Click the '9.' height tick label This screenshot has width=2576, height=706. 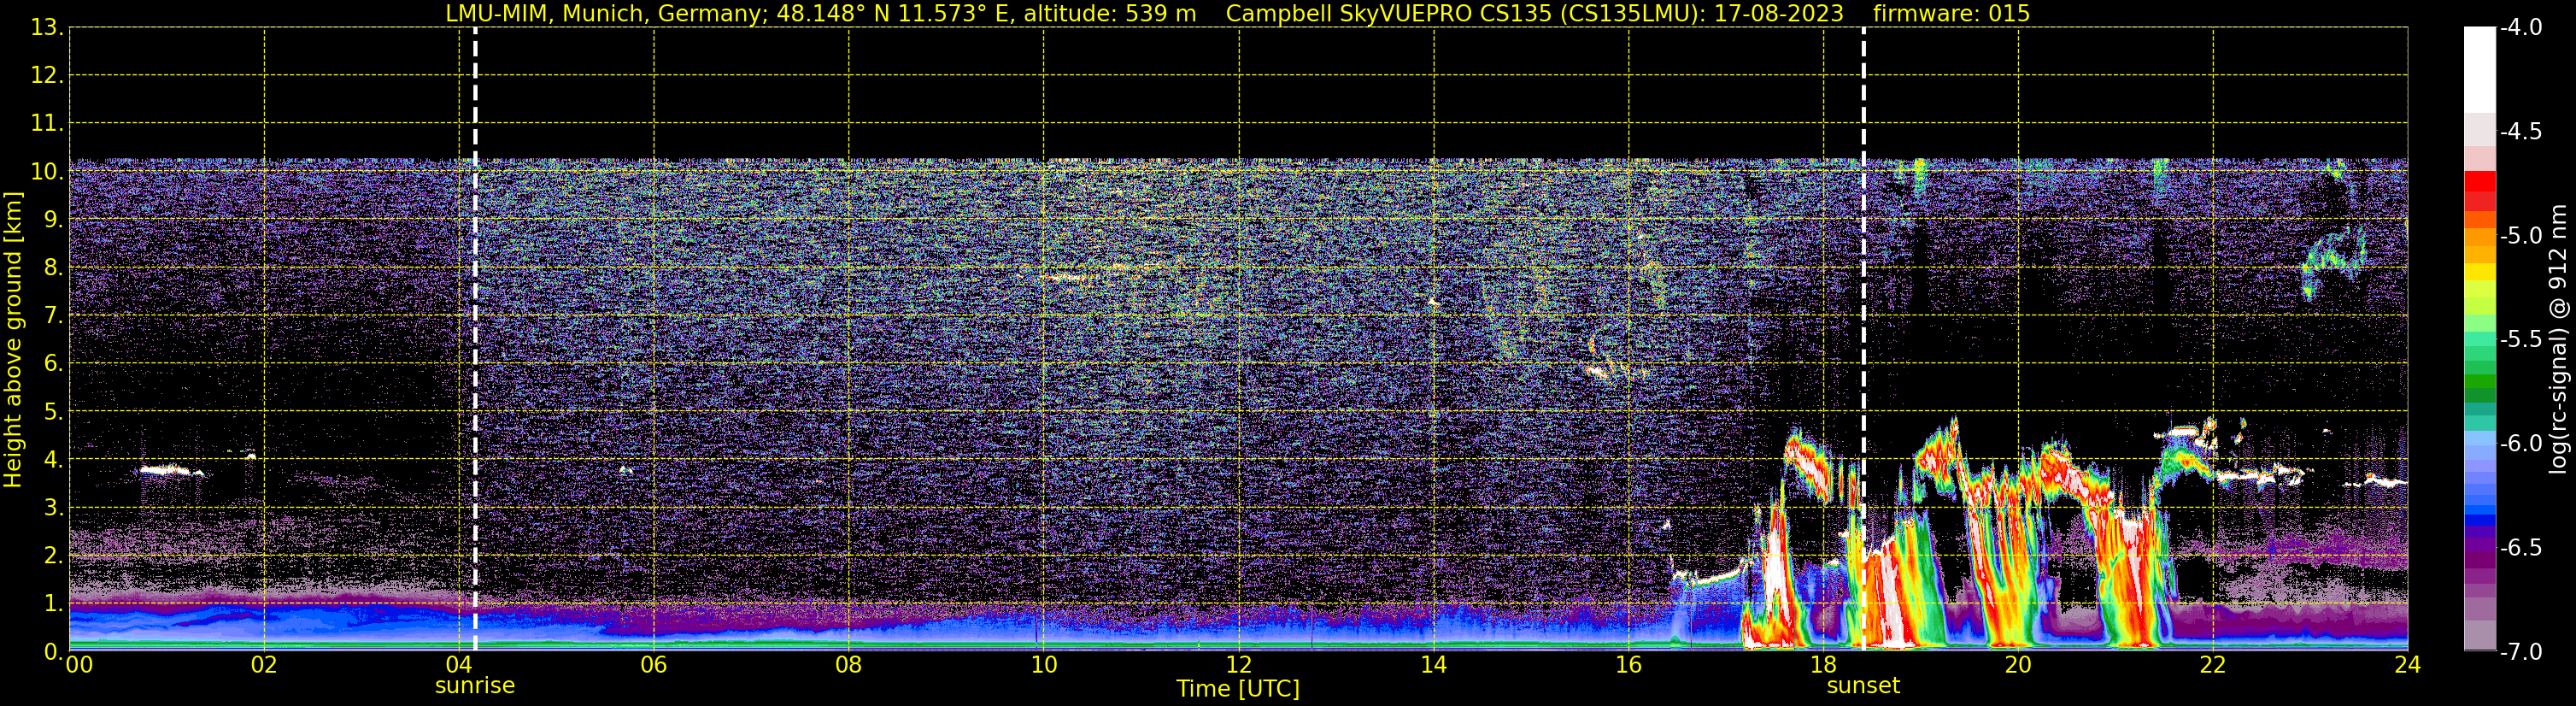53,219
